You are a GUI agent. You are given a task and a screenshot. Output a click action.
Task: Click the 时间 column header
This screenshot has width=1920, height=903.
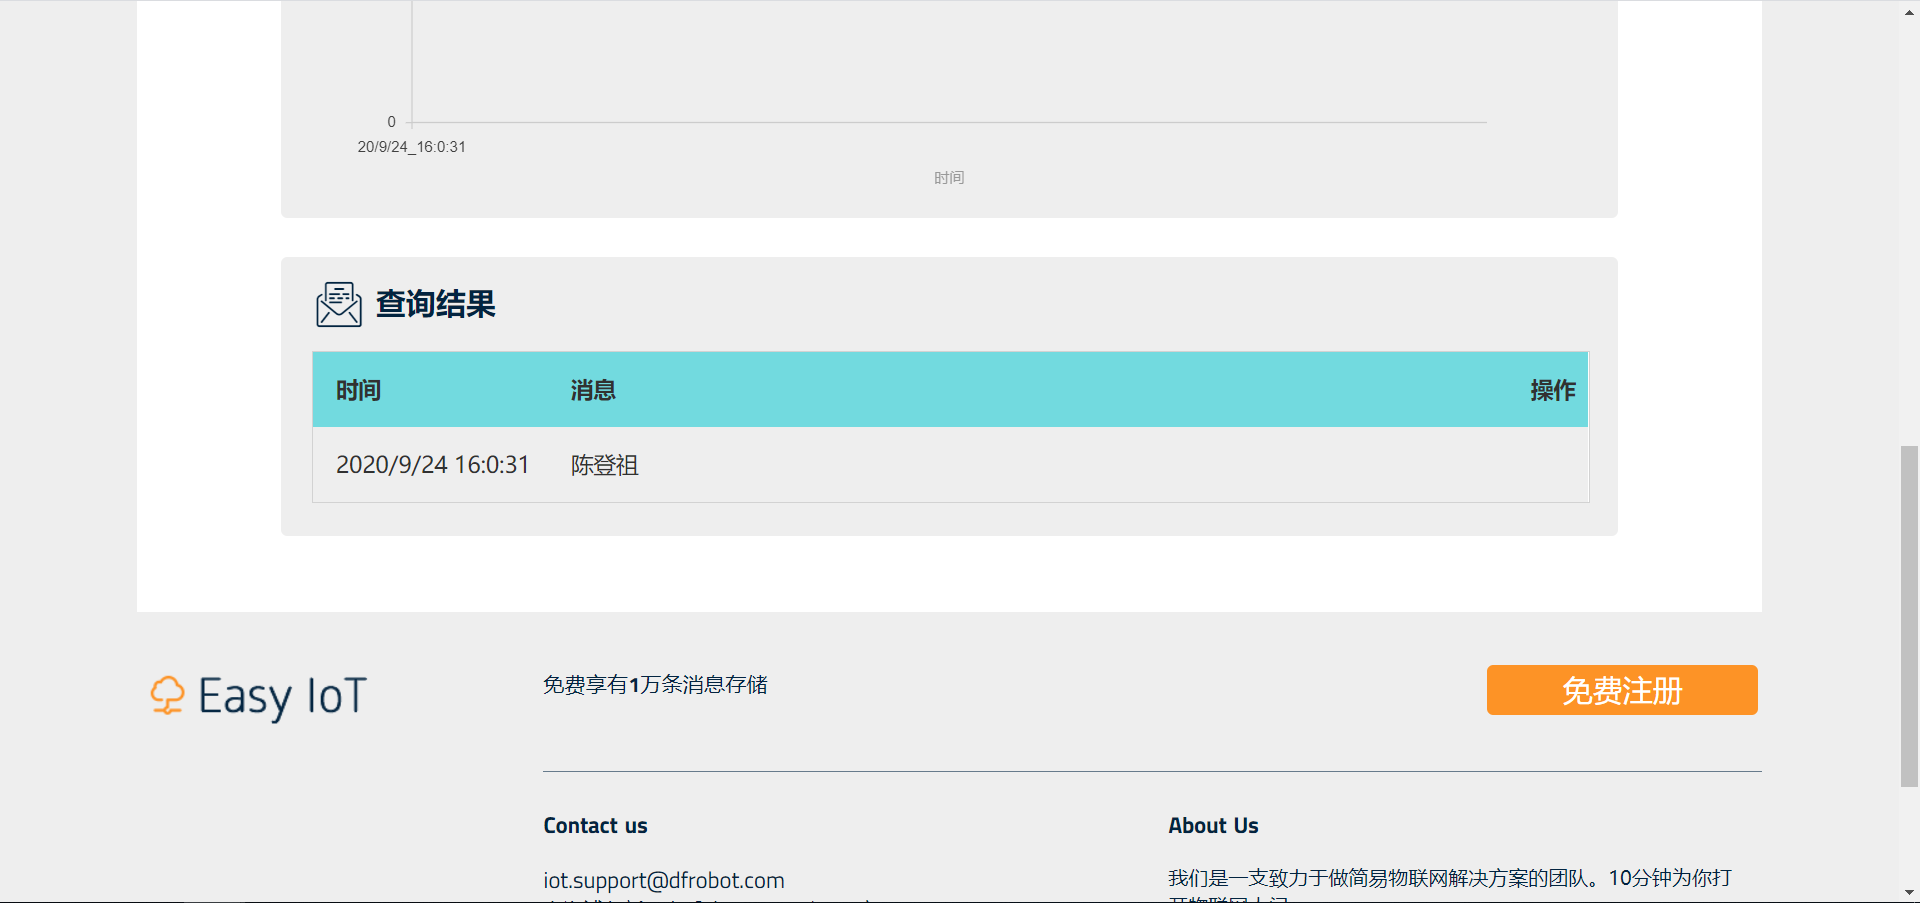tap(358, 390)
